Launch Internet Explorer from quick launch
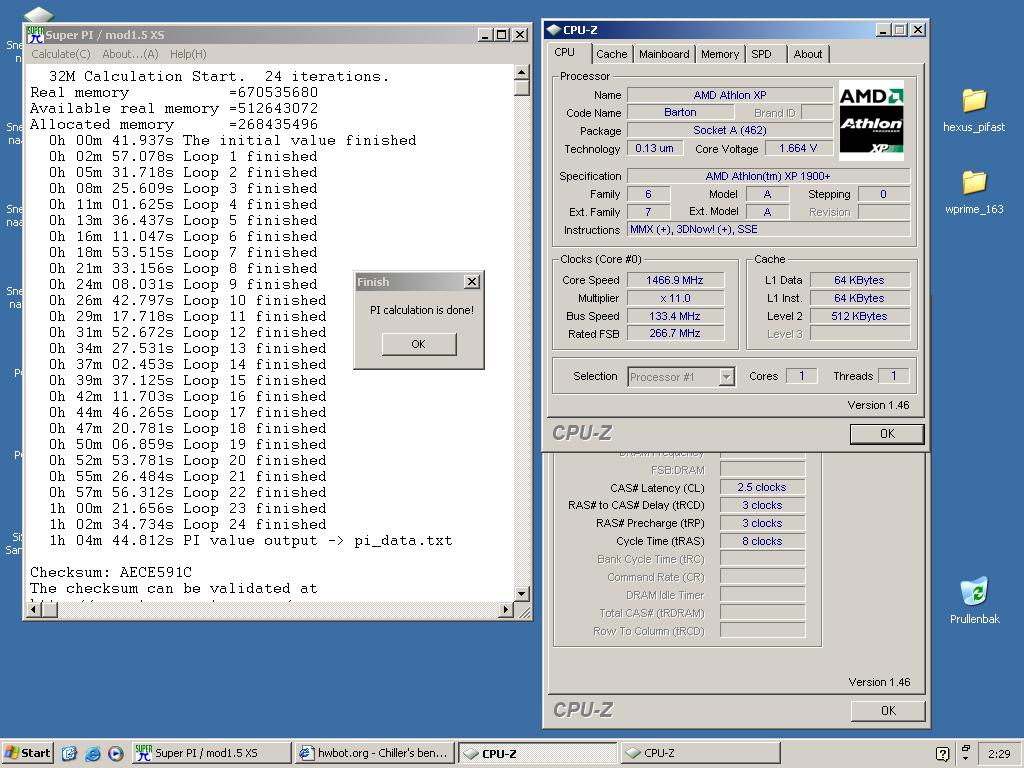The image size is (1024, 768). point(93,753)
